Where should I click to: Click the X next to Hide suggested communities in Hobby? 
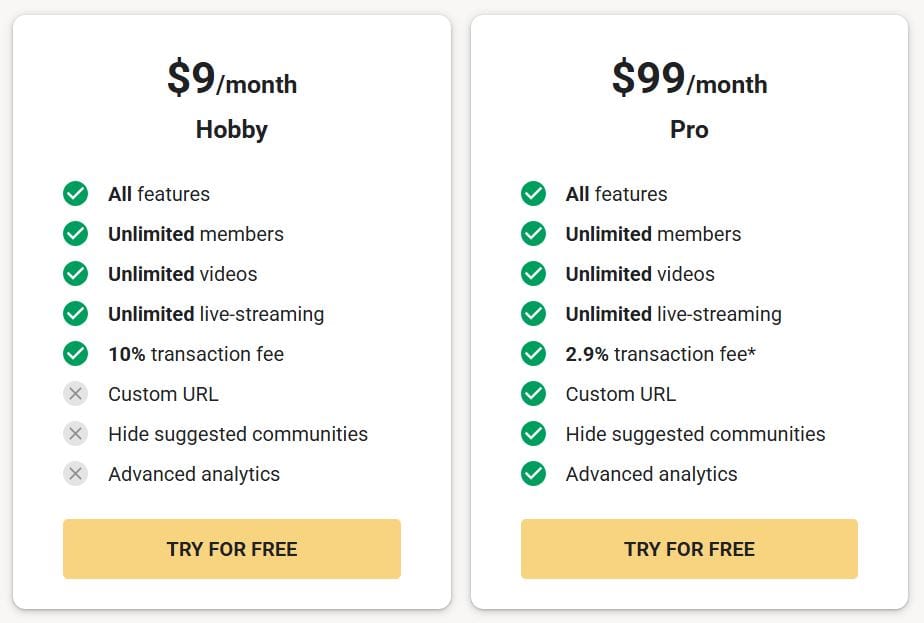click(75, 434)
